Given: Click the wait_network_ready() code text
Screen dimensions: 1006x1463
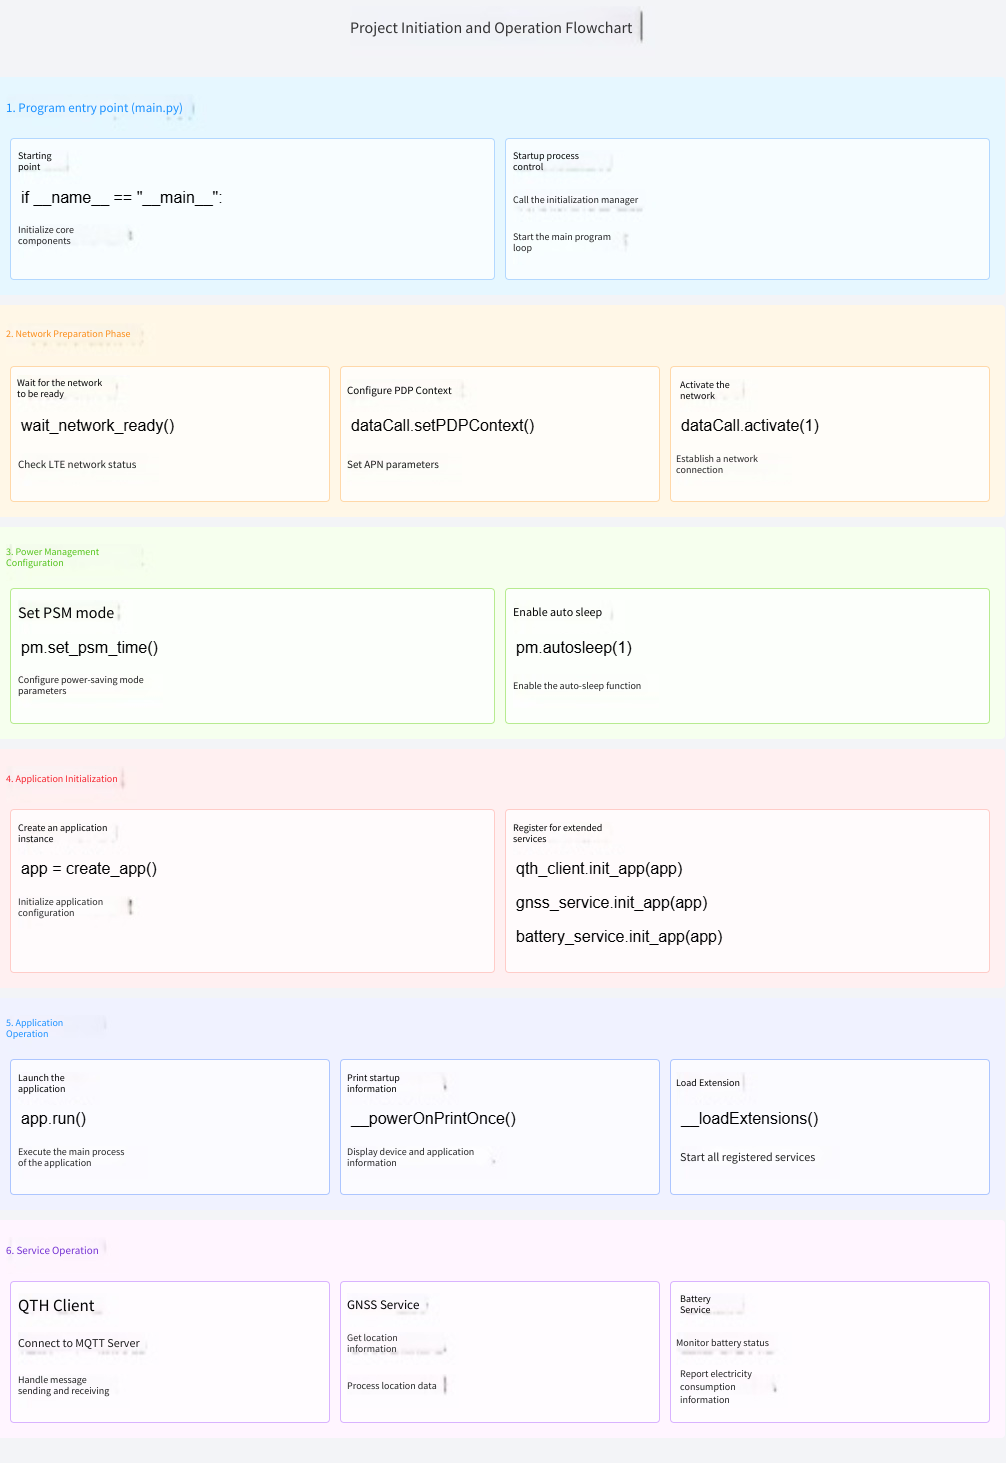Looking at the screenshot, I should (98, 426).
